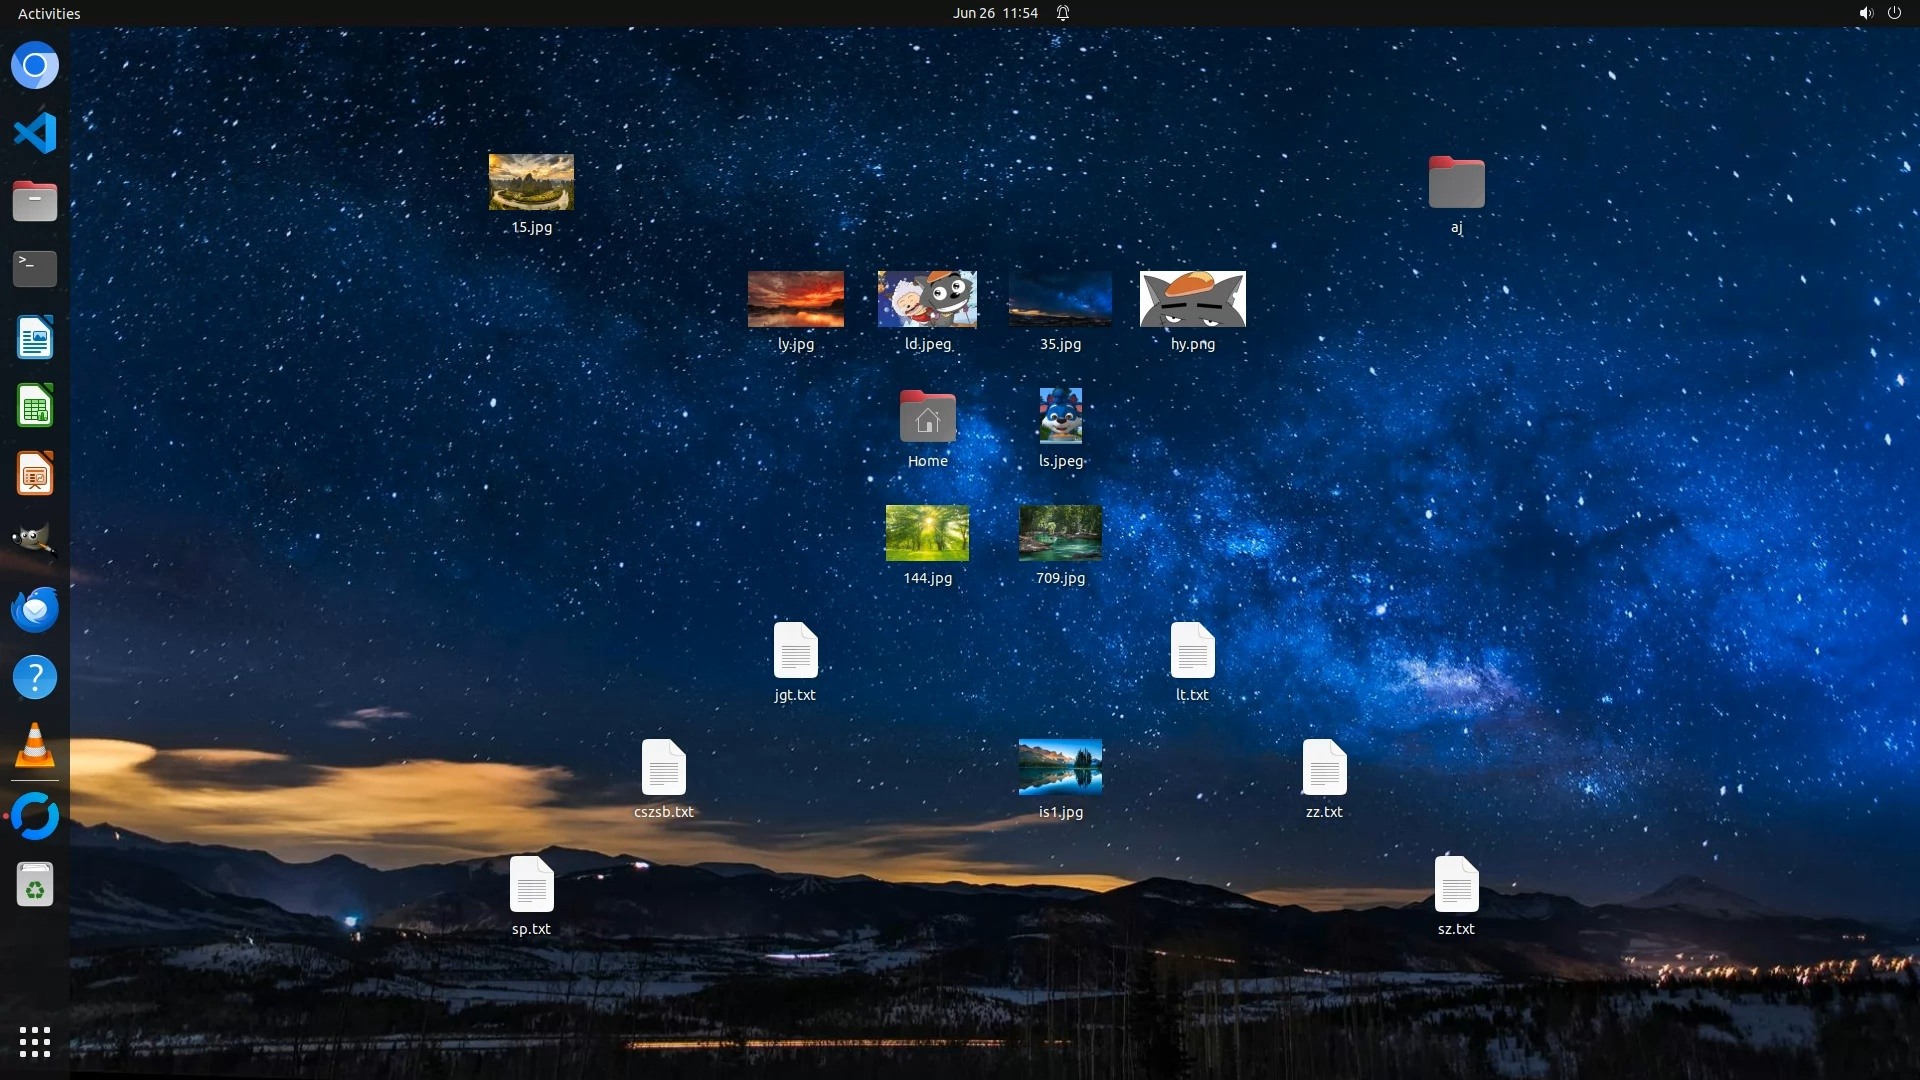
Task: Select the Home folder icon
Action: point(927,417)
